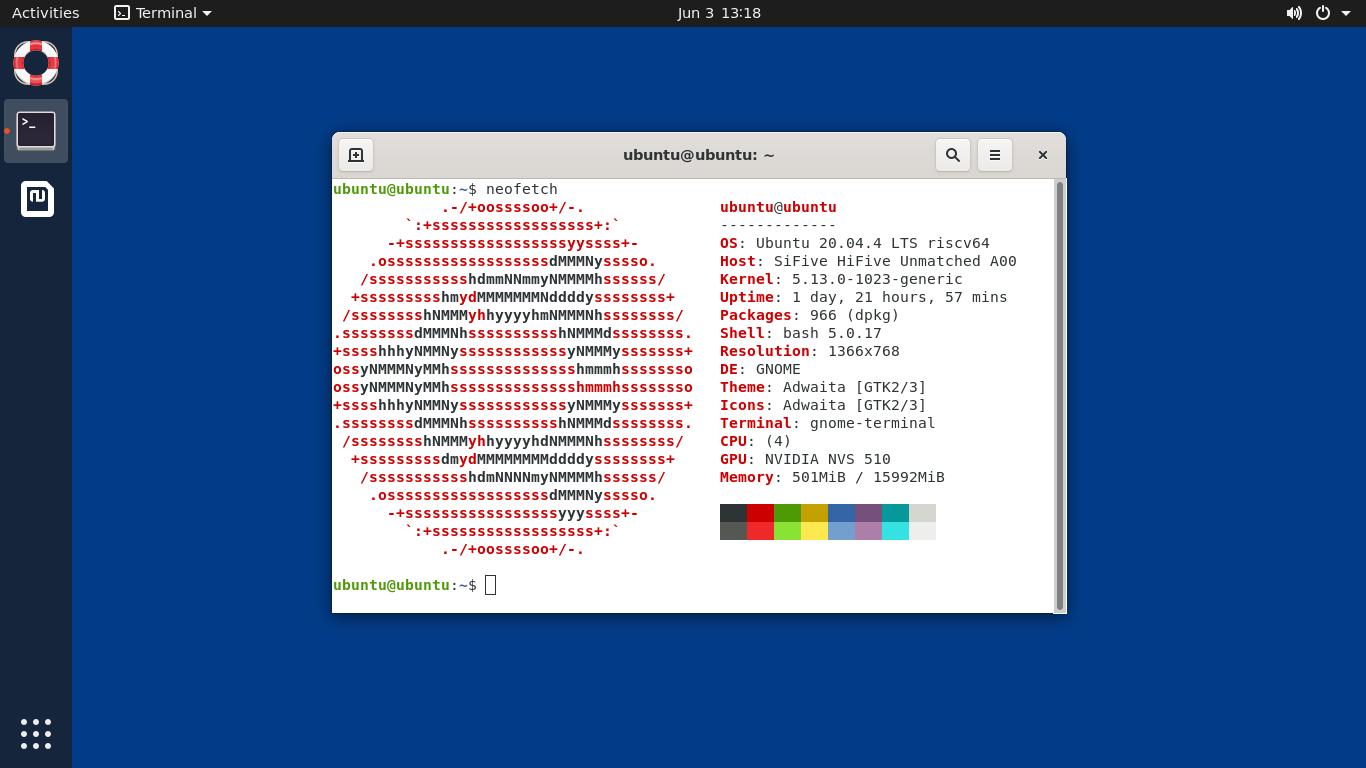
Task: Open the terminal hamburger menu
Action: [x=995, y=155]
